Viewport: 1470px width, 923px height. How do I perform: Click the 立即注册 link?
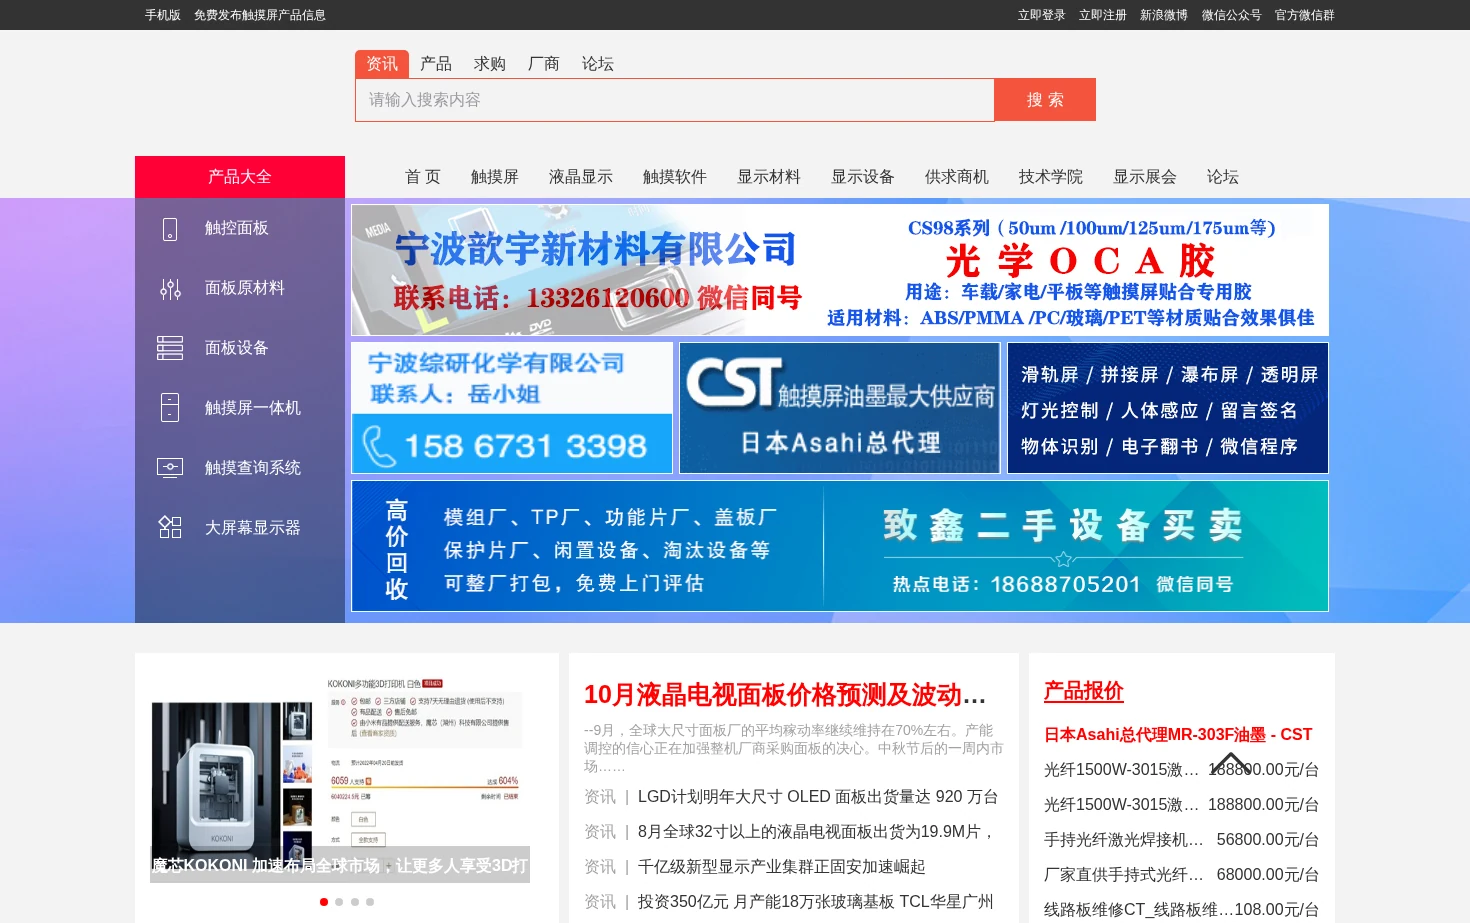1103,15
